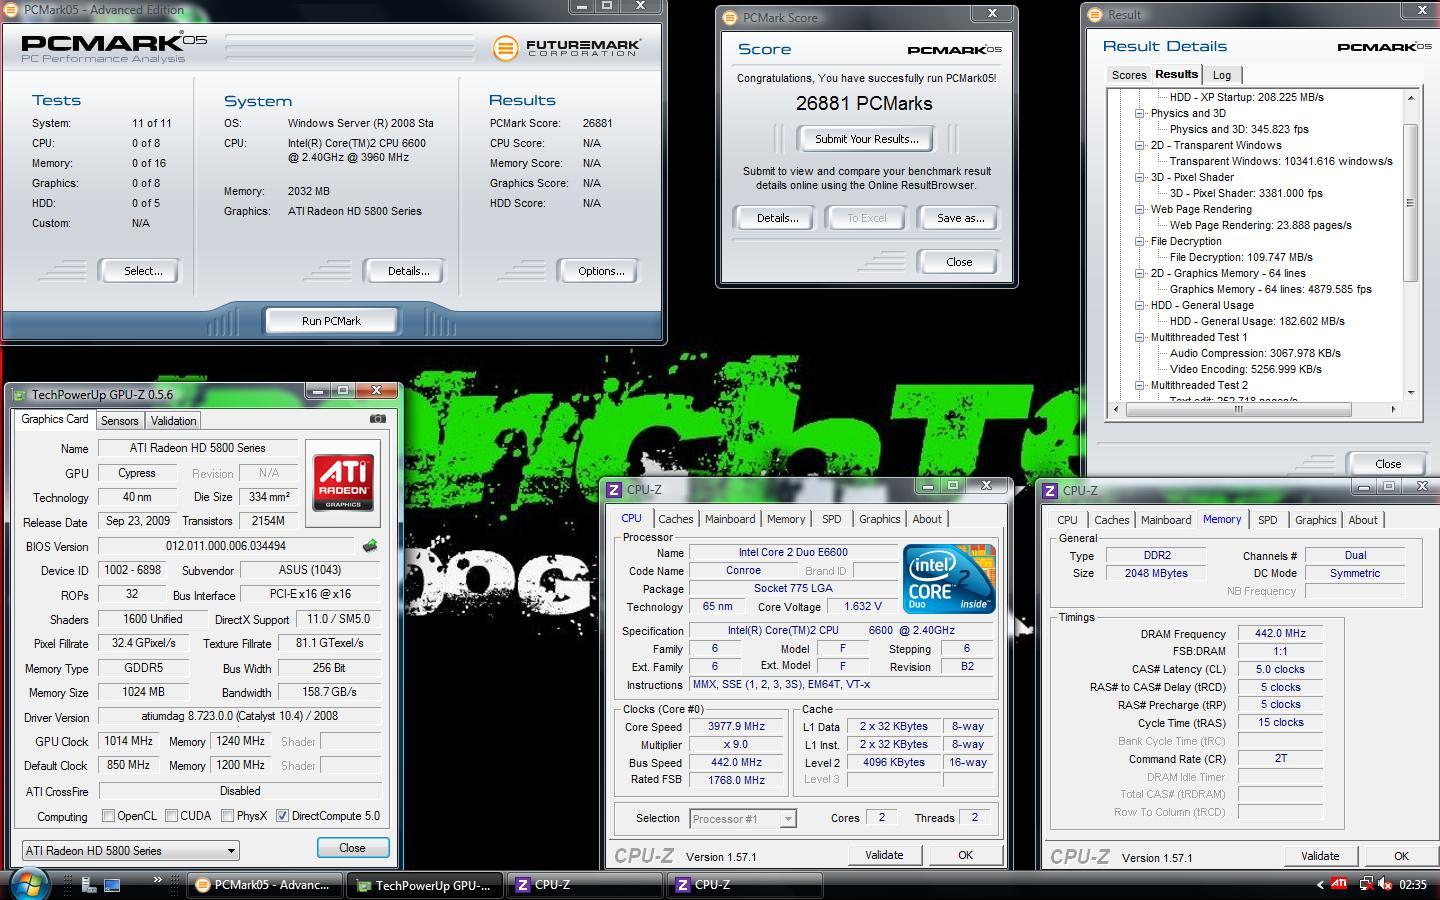Click the TechPowerUp GPU-Z taskbar button
This screenshot has width=1440, height=900.
(426, 885)
